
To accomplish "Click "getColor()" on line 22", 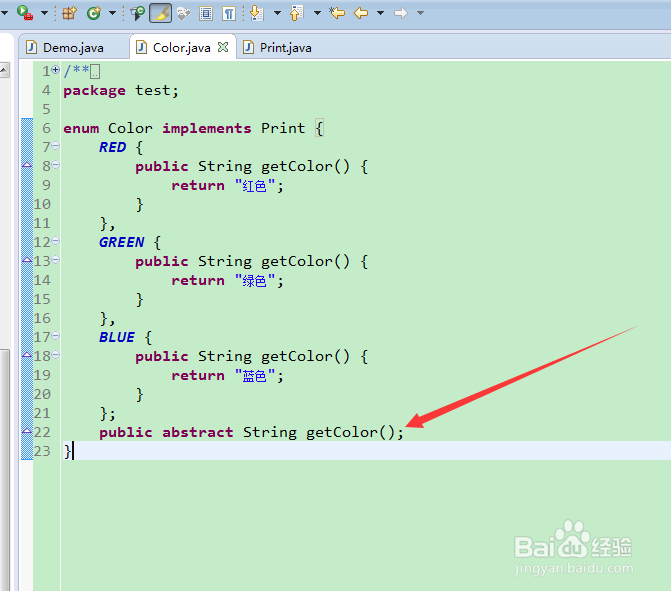I will pyautogui.click(x=350, y=432).
